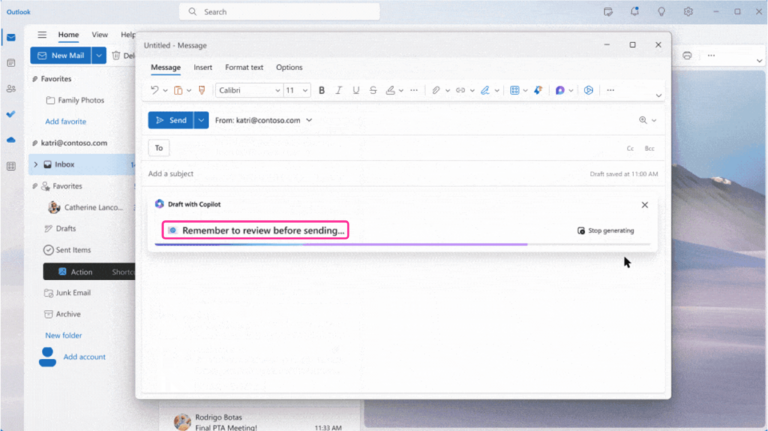768x431 pixels.
Task: Open the Calibri font name dropdown
Action: tap(247, 90)
